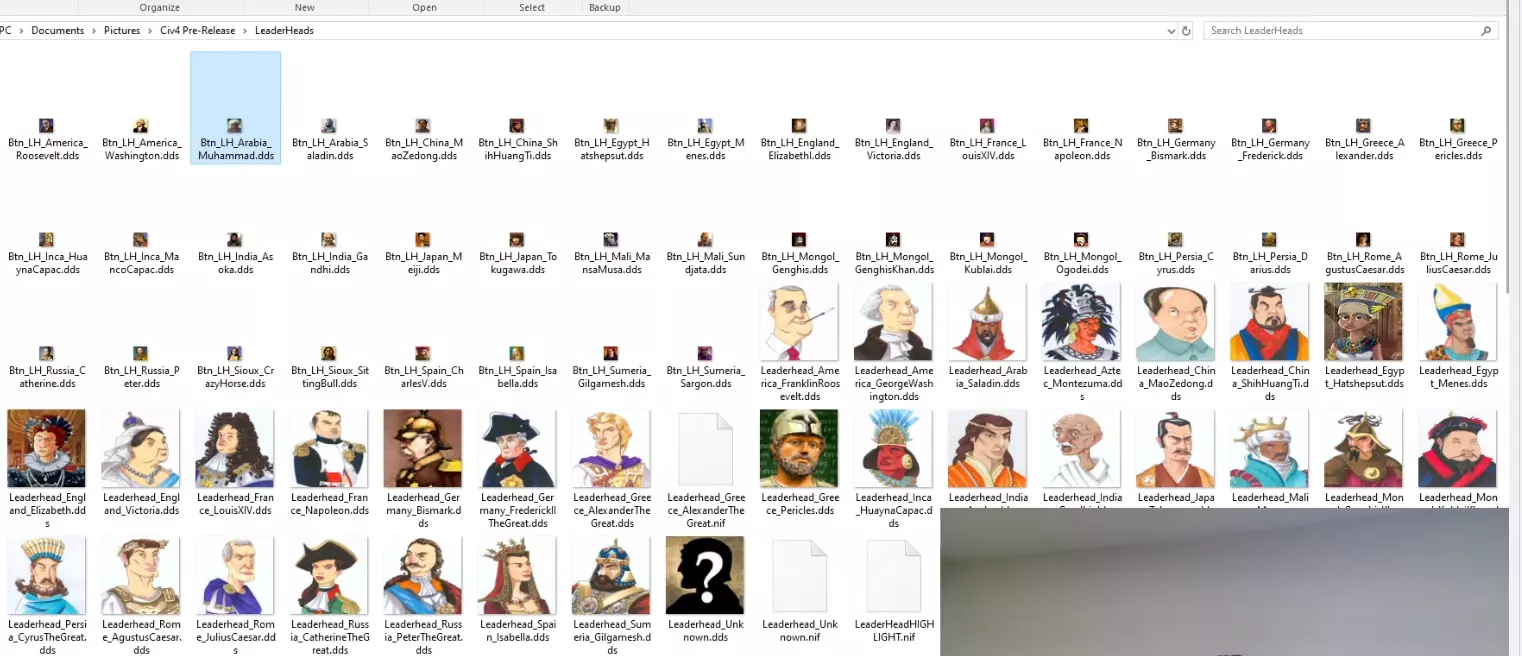Select Leaderhead_Arabia_Saladin.dds thumbnail

[987, 322]
